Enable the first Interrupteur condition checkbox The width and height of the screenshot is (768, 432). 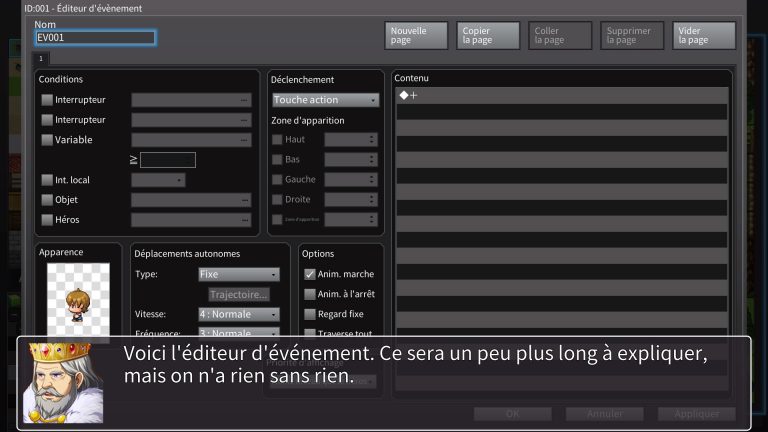coord(47,100)
